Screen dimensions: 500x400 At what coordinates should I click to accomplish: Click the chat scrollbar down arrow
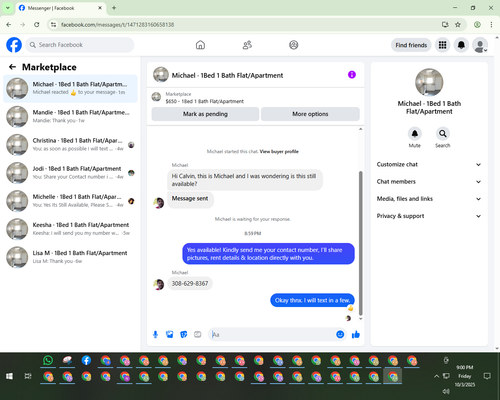point(360,319)
